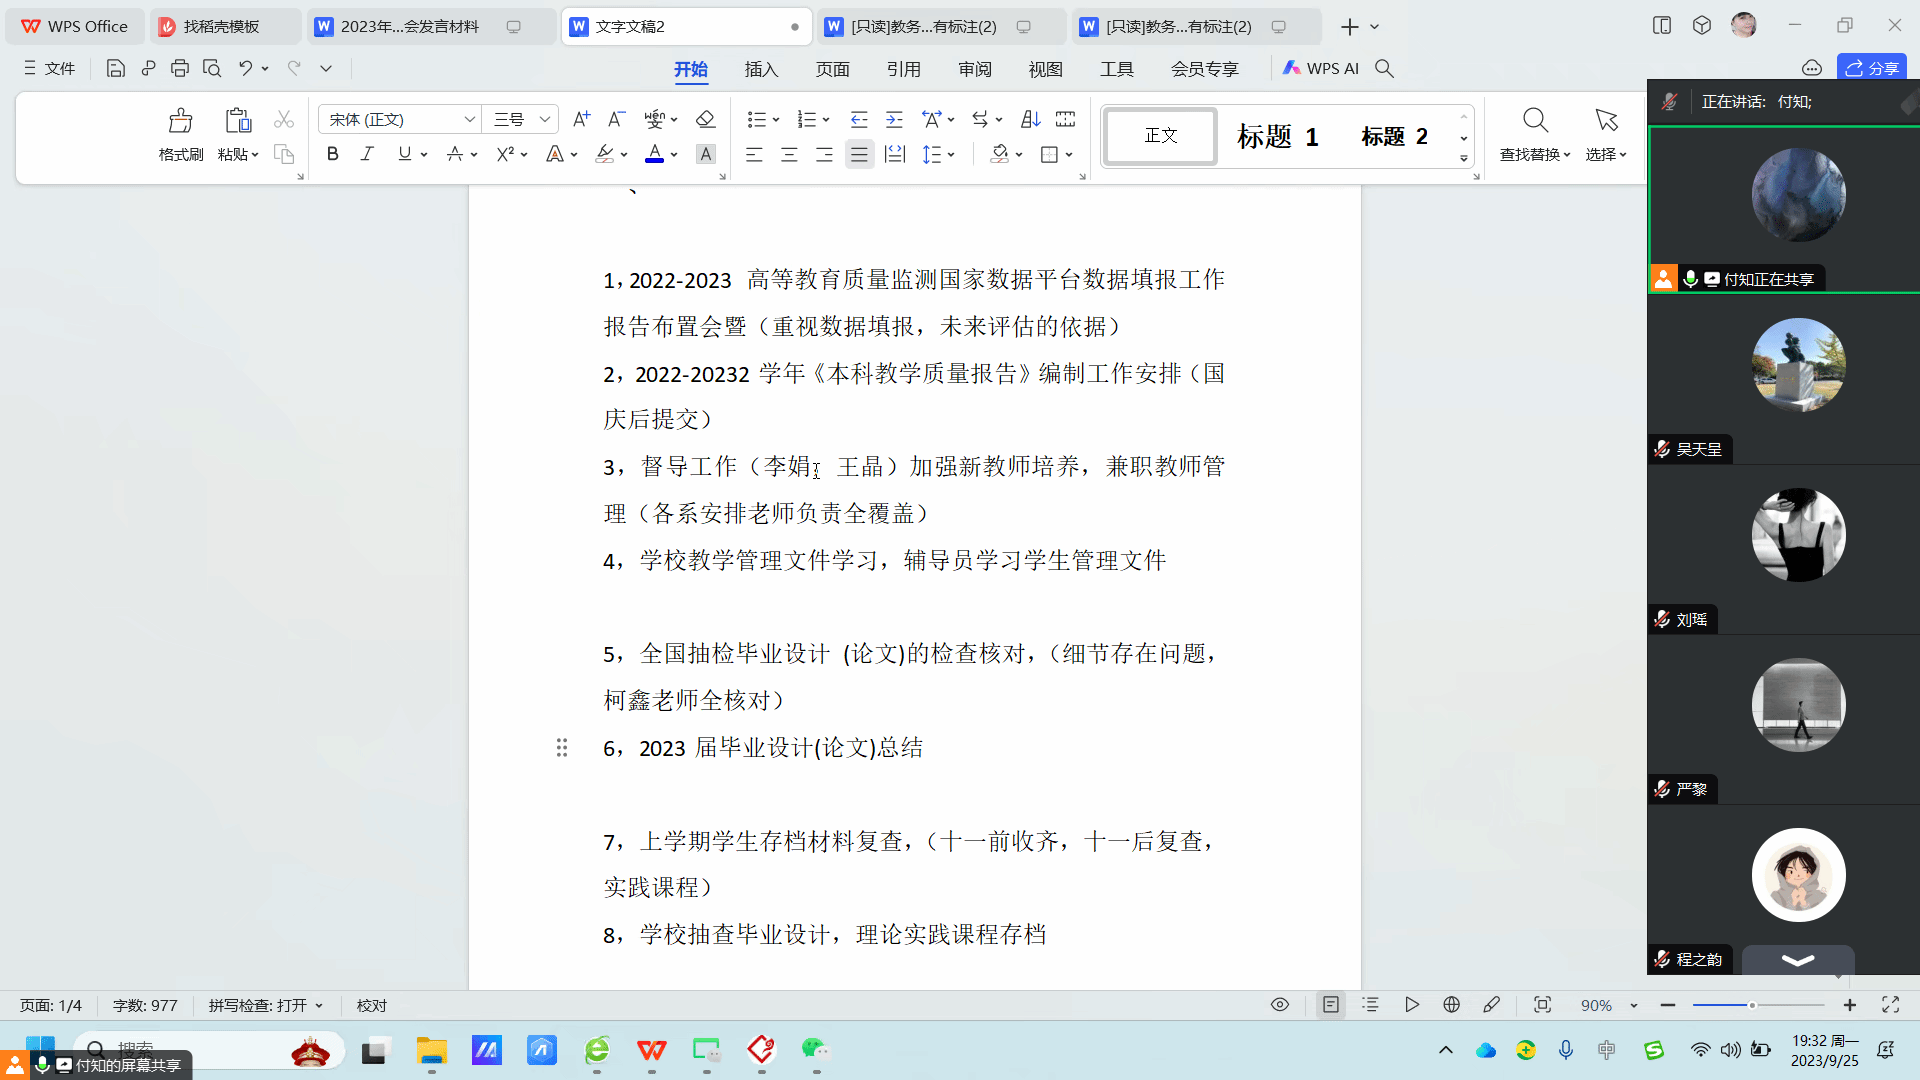This screenshot has height=1080, width=1920.
Task: Switch to the 插入 ribbon tab
Action: tap(761, 69)
